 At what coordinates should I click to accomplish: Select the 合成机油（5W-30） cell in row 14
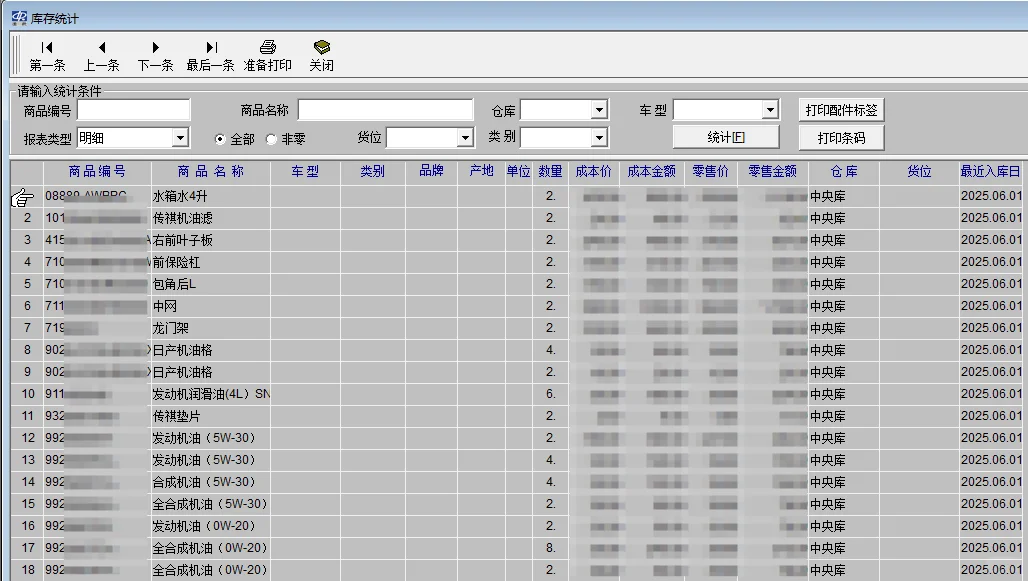[x=210, y=482]
